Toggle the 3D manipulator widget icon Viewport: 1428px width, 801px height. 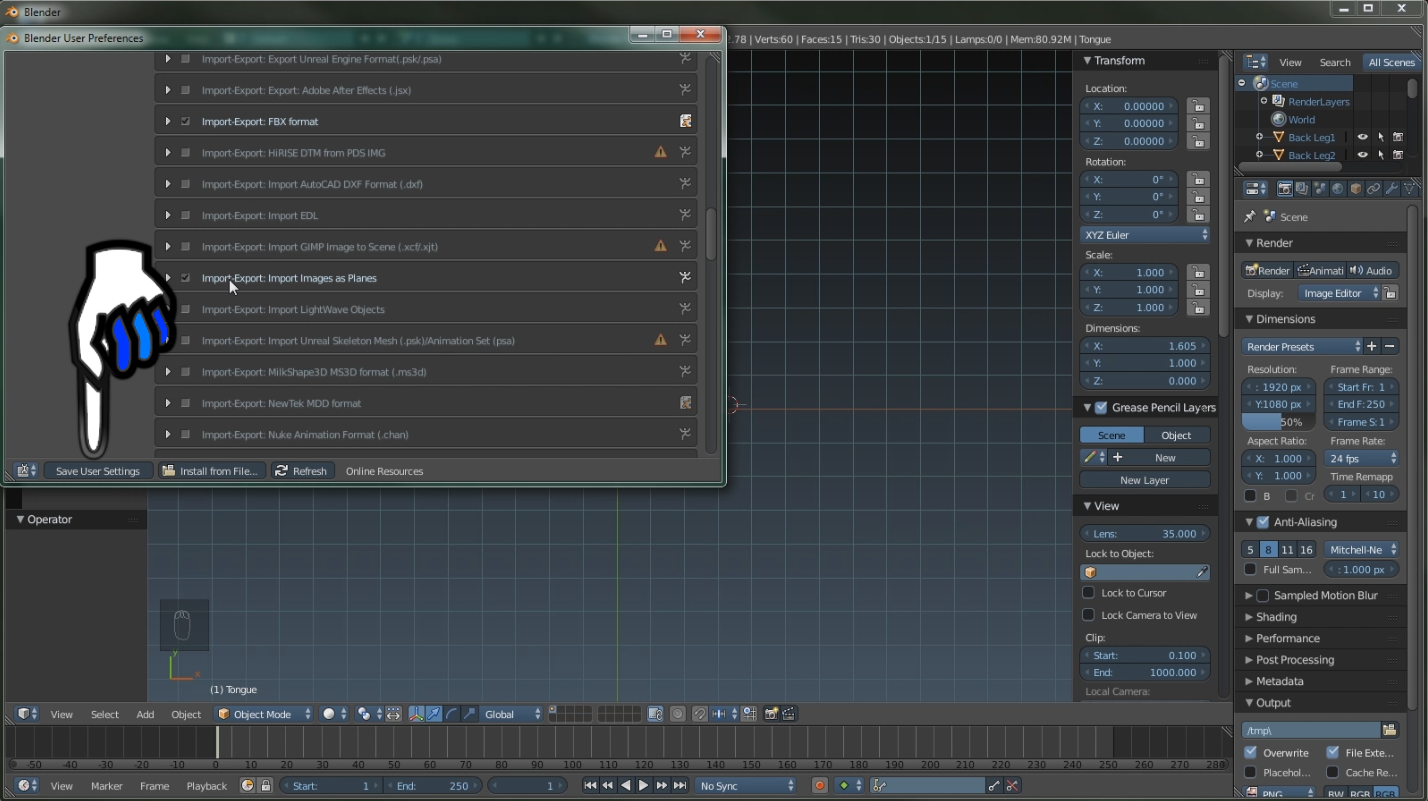(416, 714)
